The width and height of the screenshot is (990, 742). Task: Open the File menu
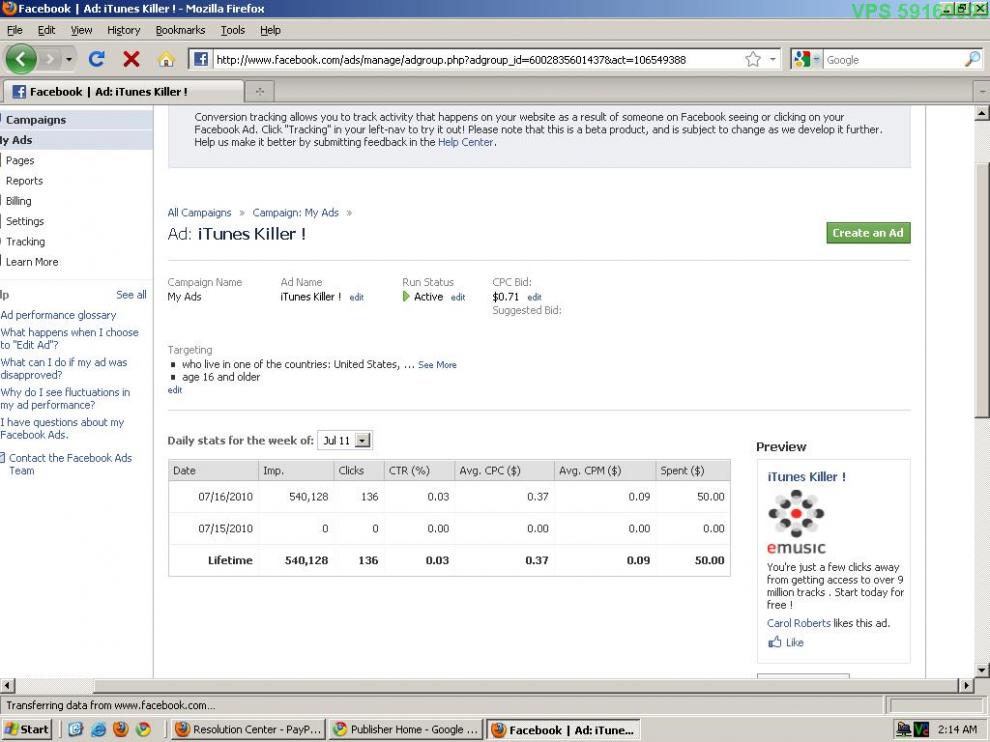pyautogui.click(x=15, y=30)
